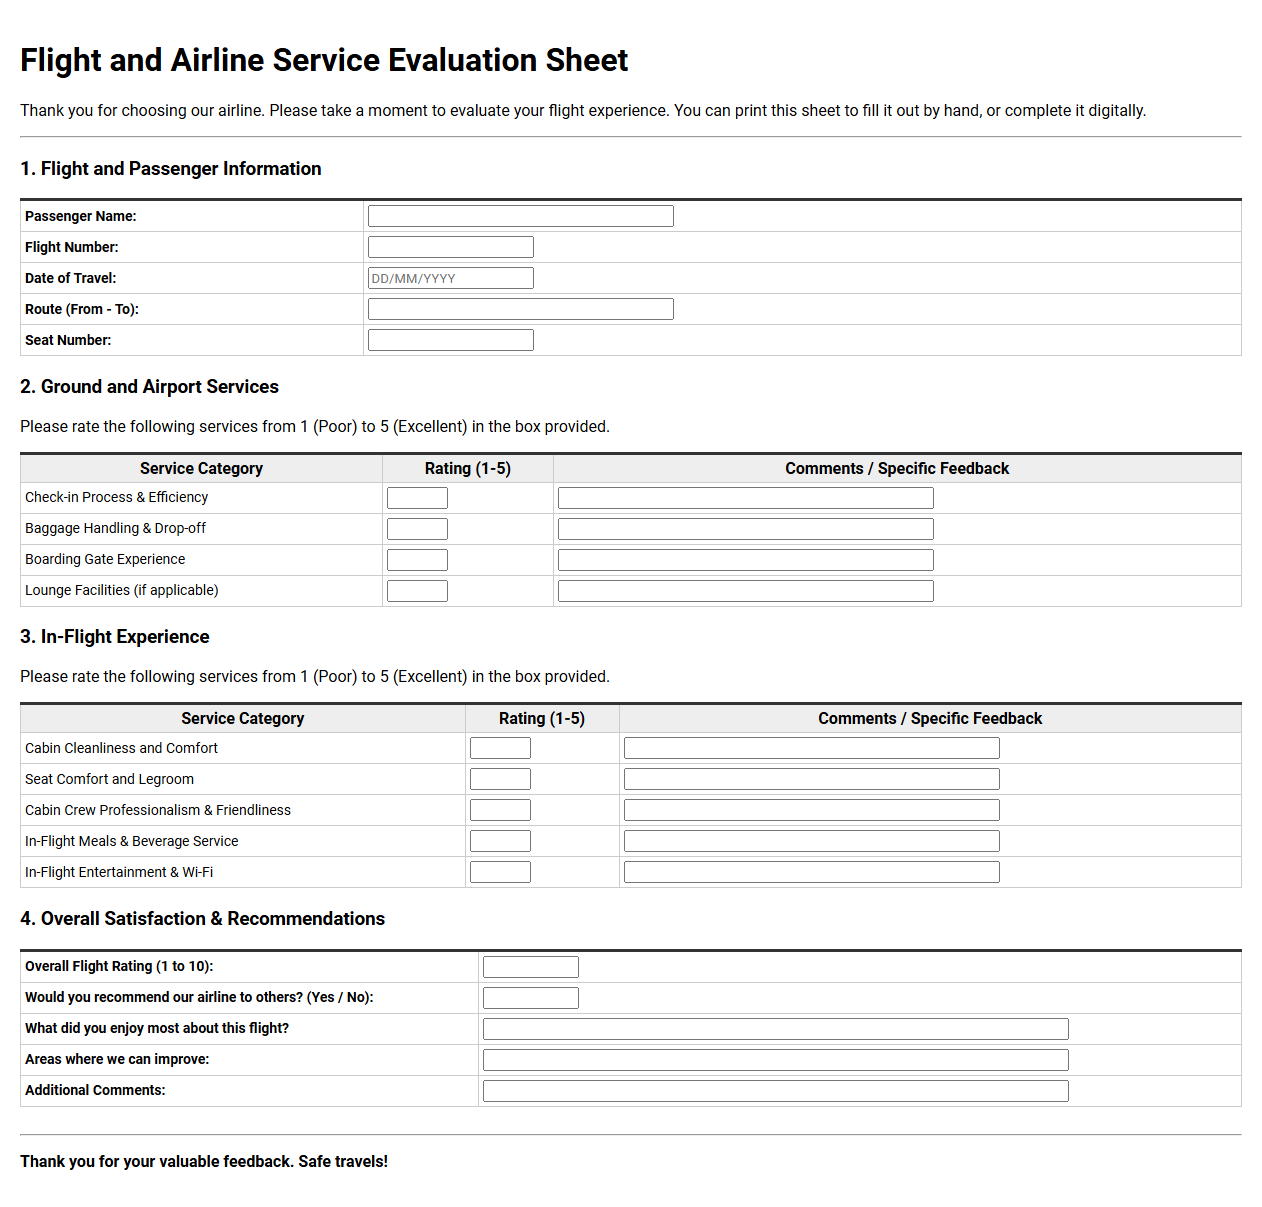Select the In-Flight Meals rating box
Viewport: 1262px width, 1207px height.
500,841
